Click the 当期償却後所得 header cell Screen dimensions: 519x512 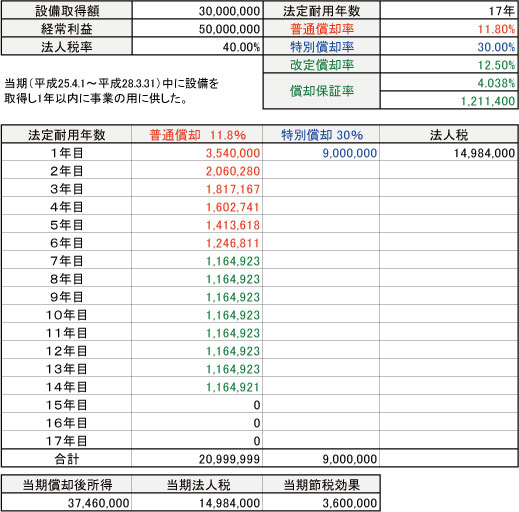(67, 484)
